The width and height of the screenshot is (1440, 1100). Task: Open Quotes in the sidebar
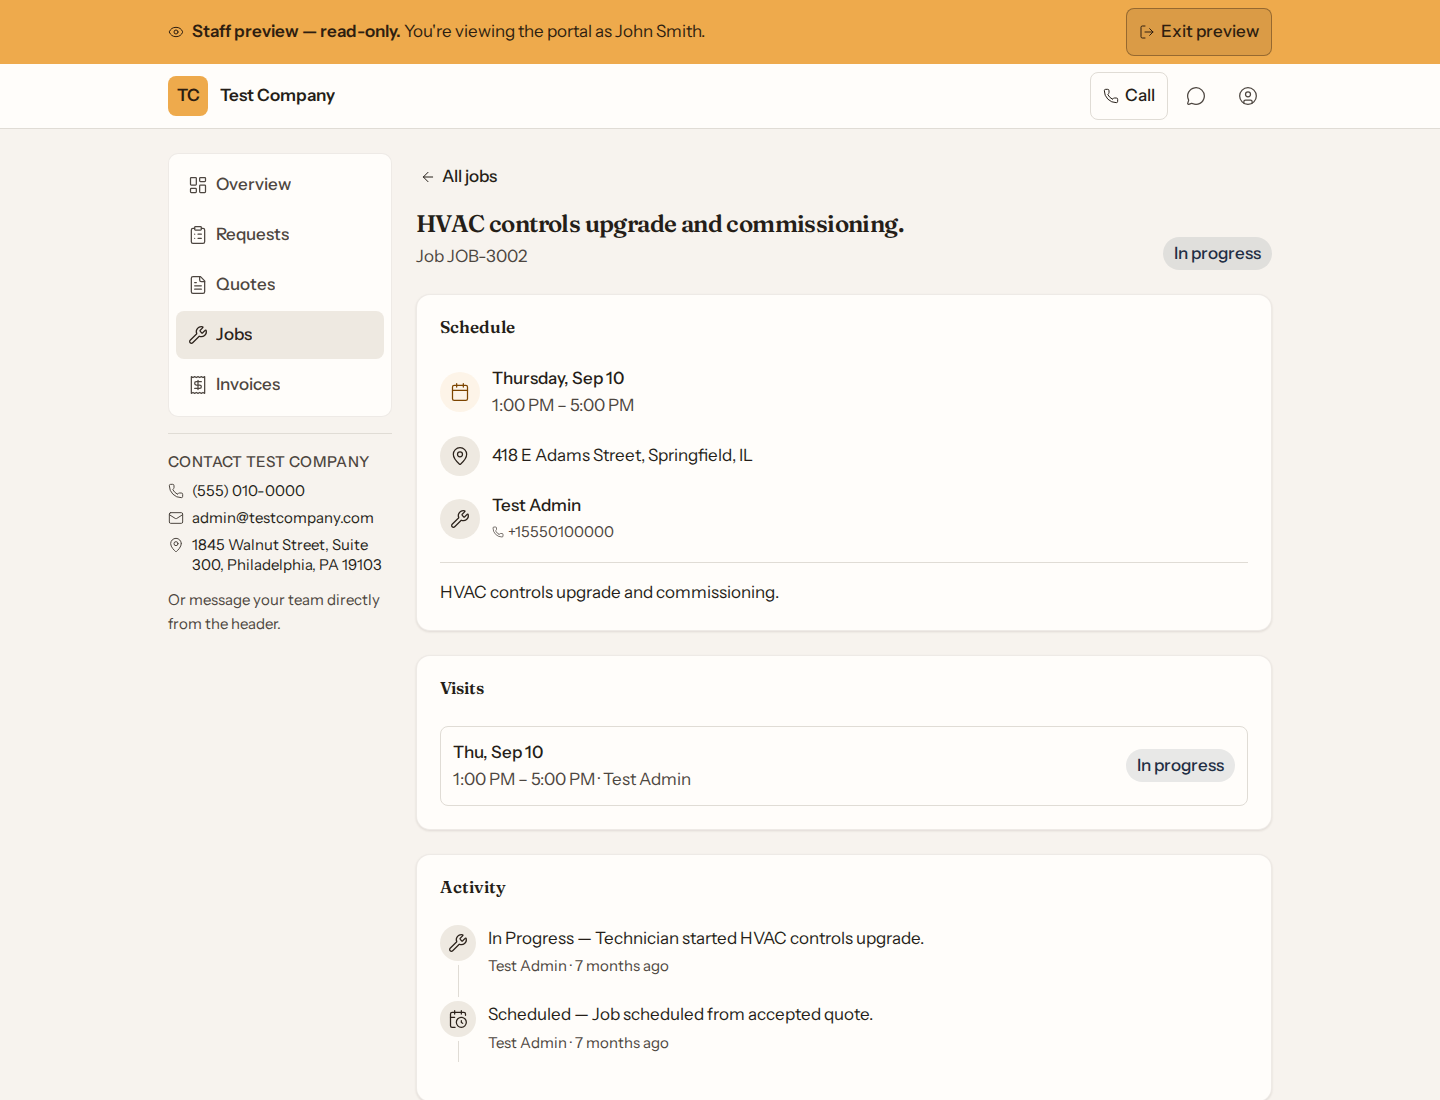pyautogui.click(x=280, y=285)
